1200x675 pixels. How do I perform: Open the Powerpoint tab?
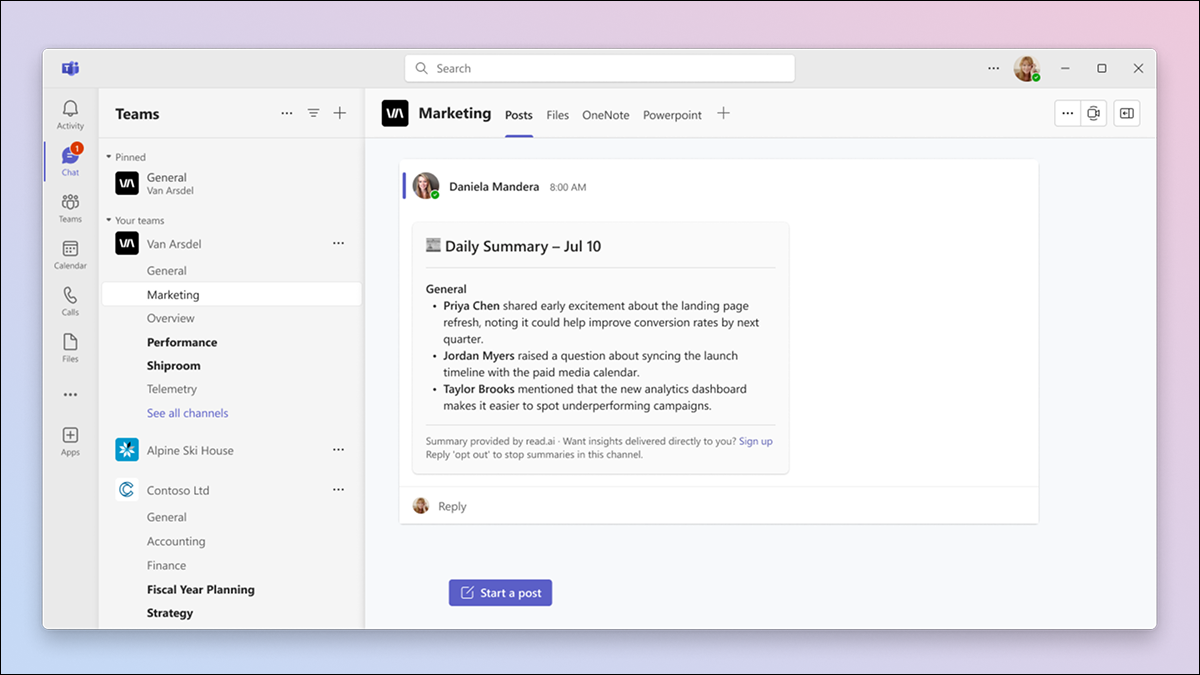click(x=672, y=115)
